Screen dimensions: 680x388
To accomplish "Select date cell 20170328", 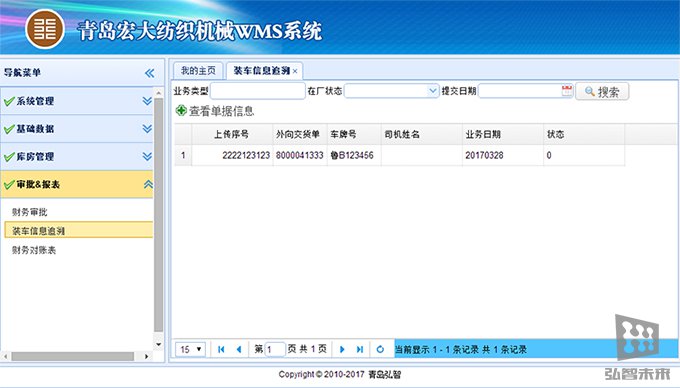I will click(503, 155).
